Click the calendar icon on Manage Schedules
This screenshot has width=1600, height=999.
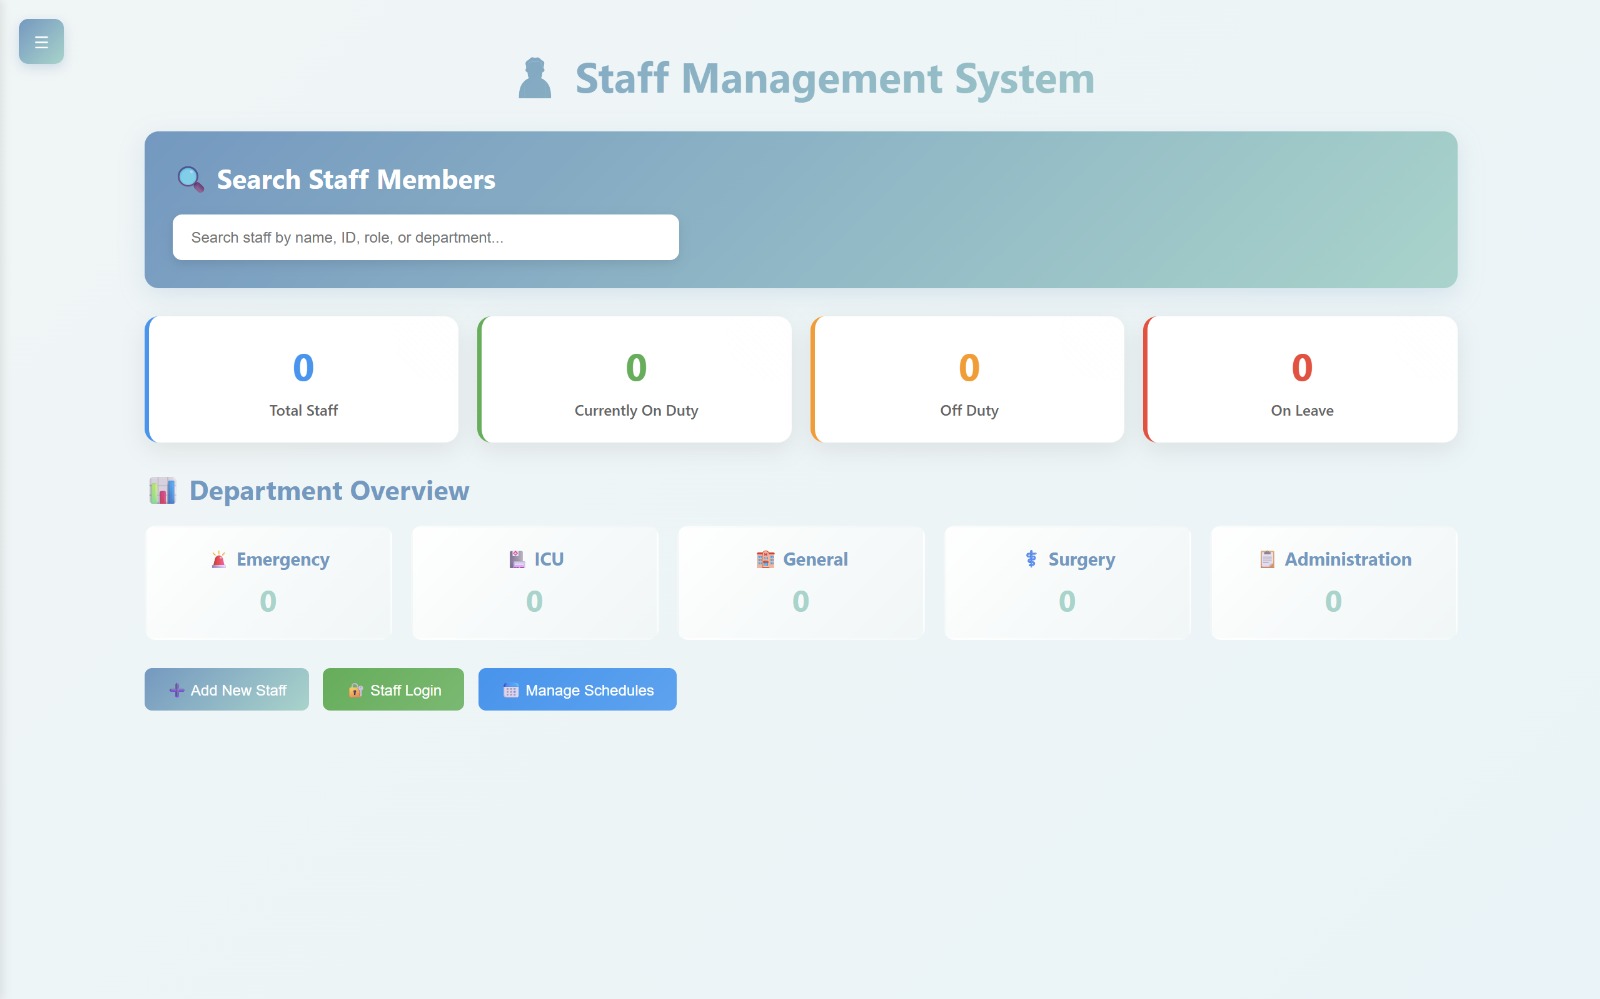click(x=511, y=691)
